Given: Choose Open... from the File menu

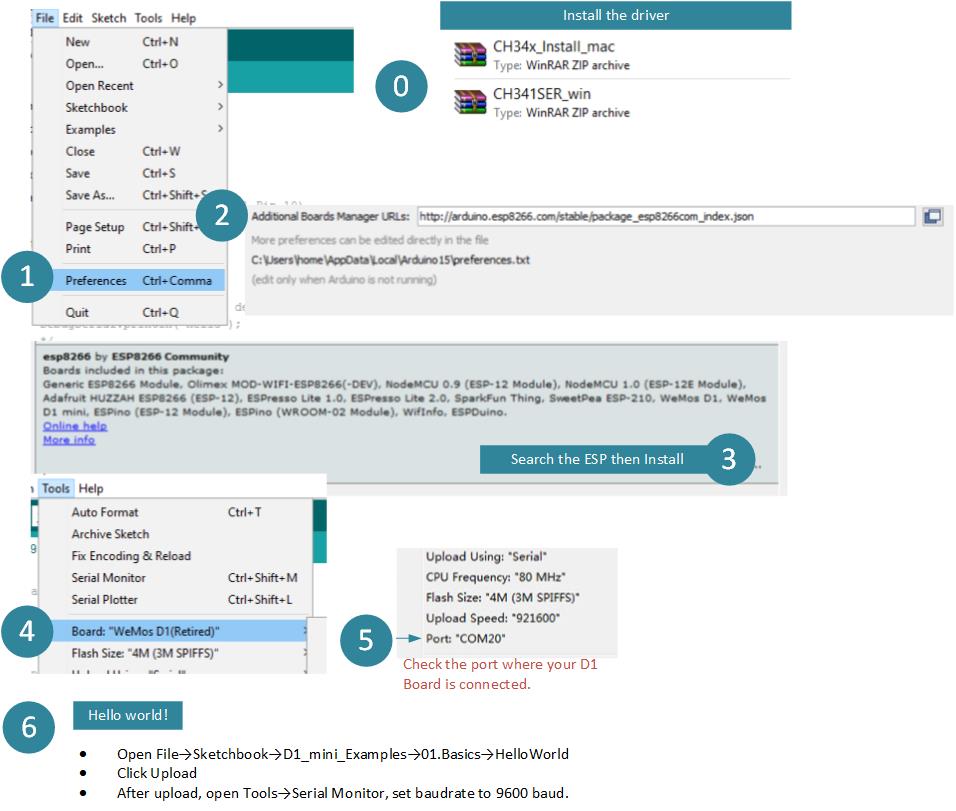Looking at the screenshot, I should [129, 64].
